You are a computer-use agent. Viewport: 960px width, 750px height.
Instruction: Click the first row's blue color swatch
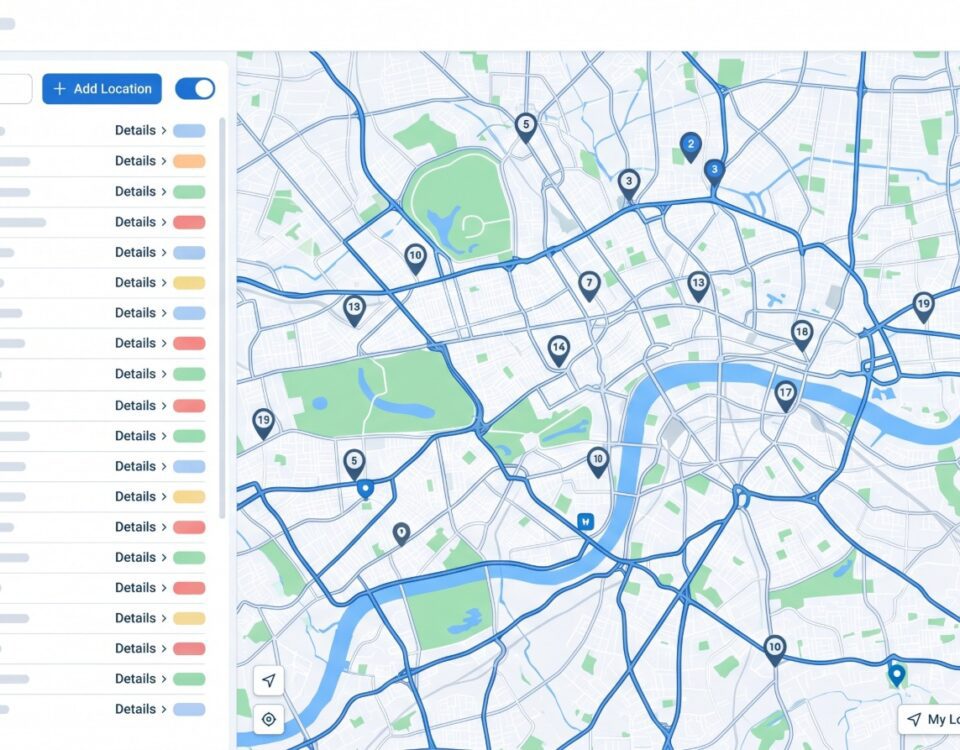coord(189,131)
